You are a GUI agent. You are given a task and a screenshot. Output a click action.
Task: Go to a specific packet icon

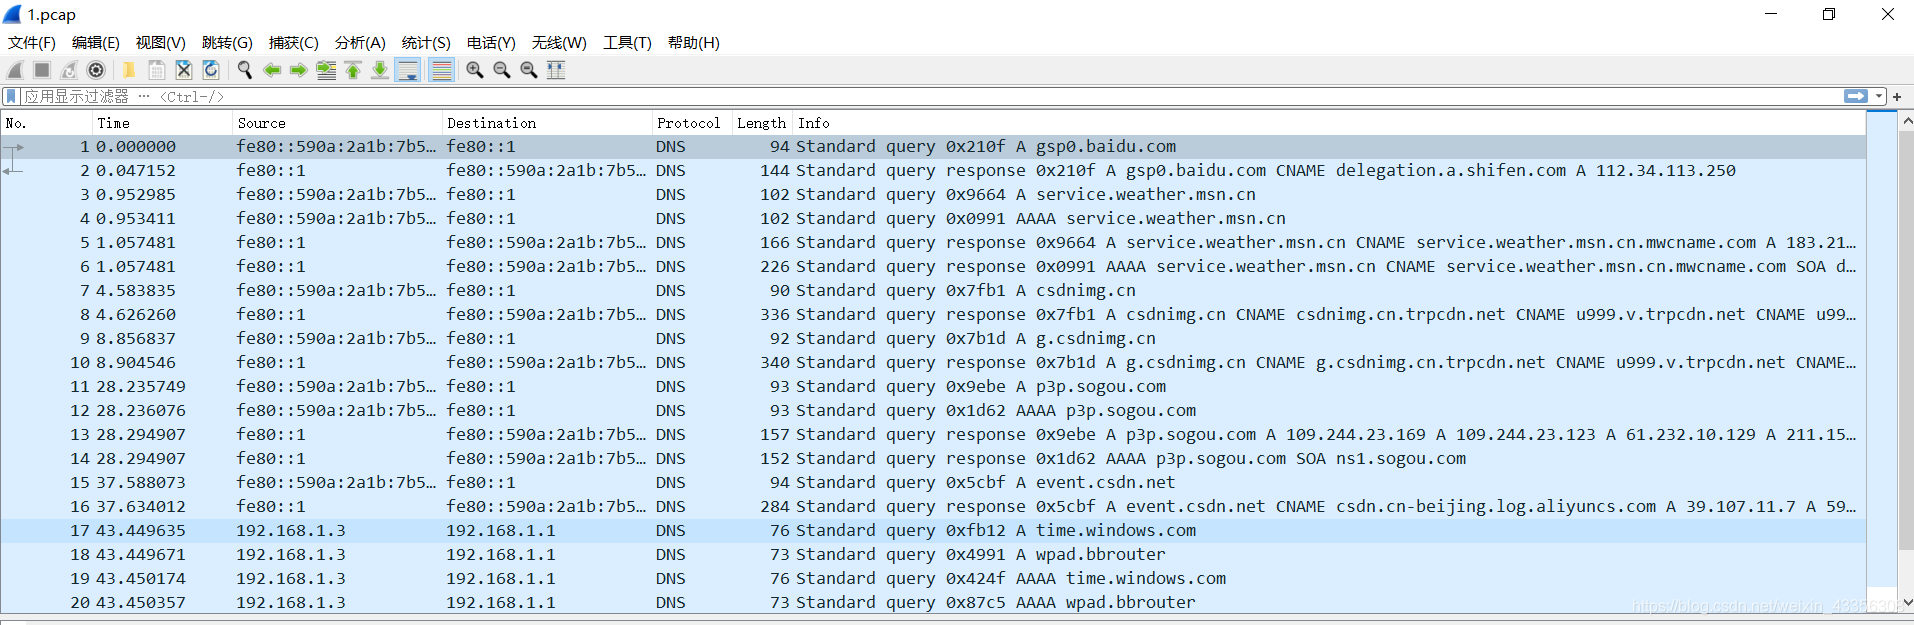coord(326,70)
